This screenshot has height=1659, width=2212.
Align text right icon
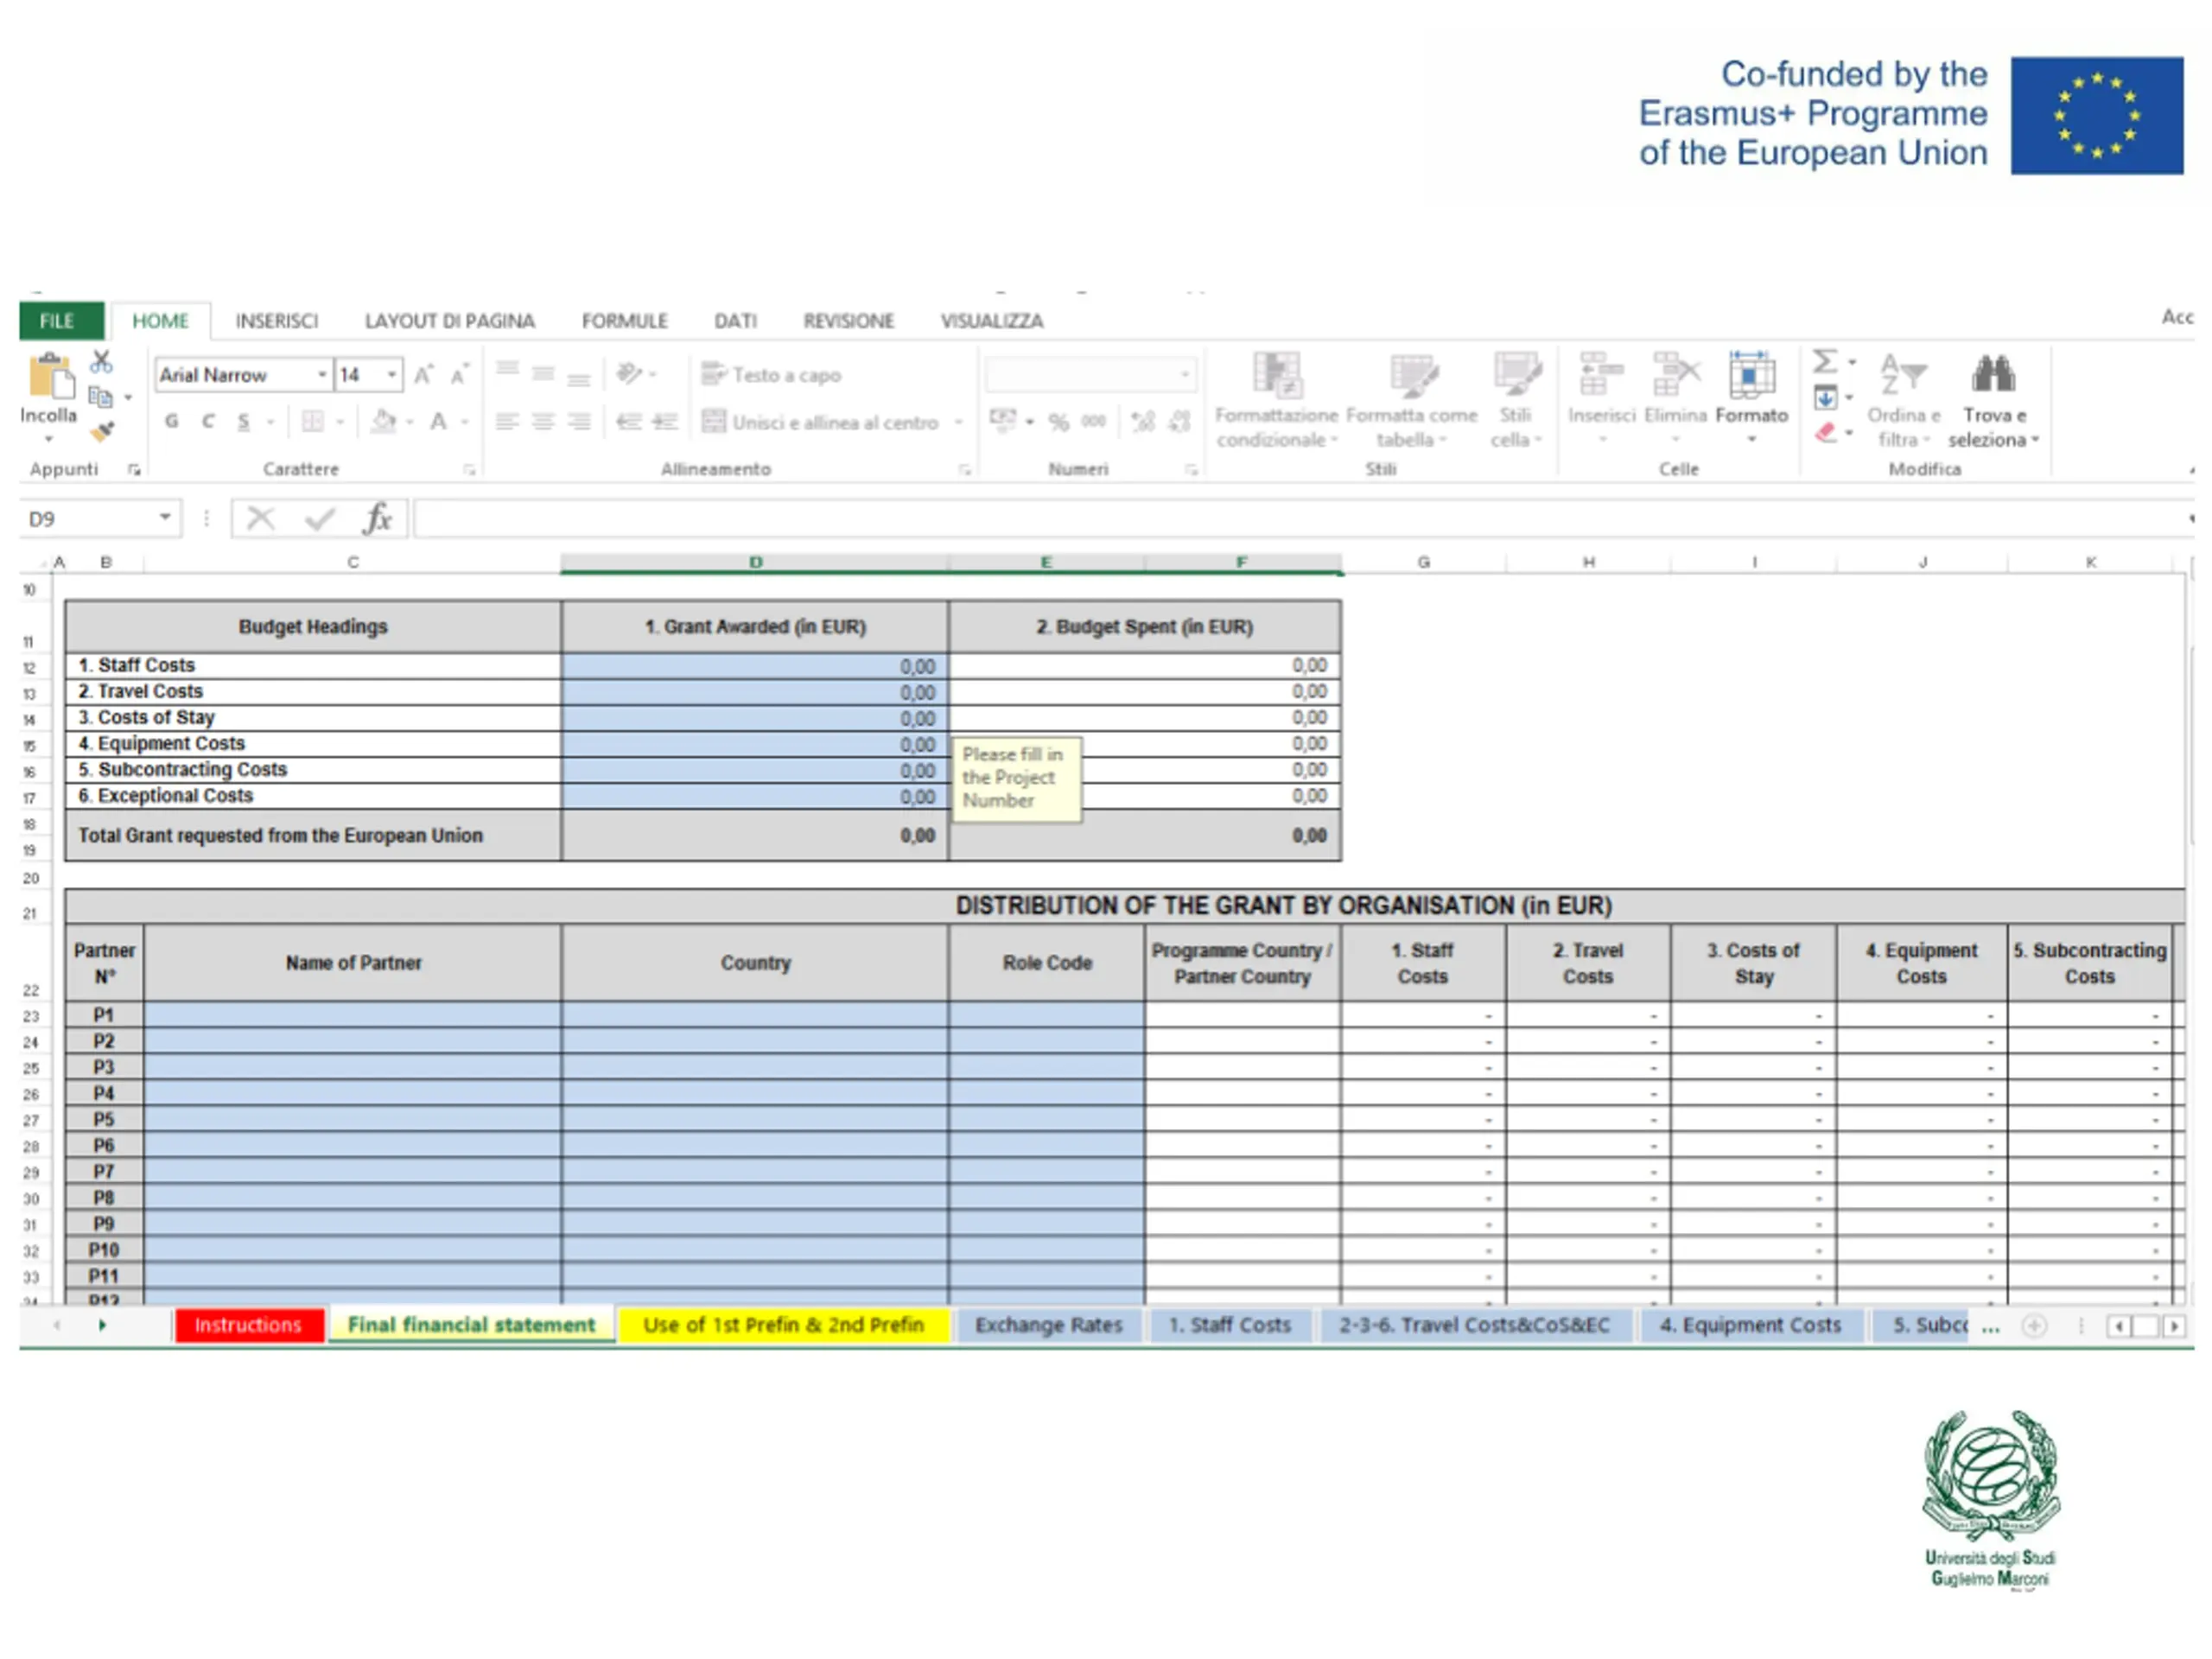tap(579, 421)
